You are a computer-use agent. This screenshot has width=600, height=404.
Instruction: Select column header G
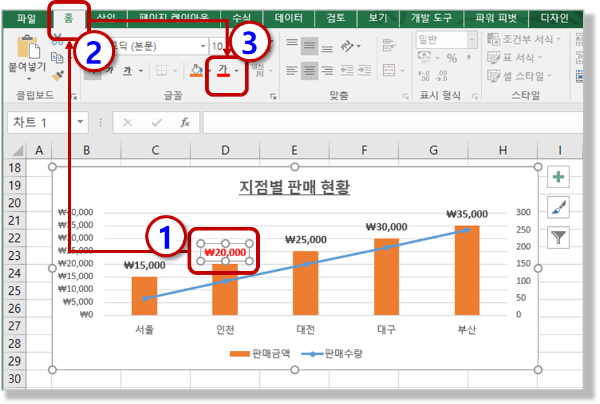(x=433, y=150)
